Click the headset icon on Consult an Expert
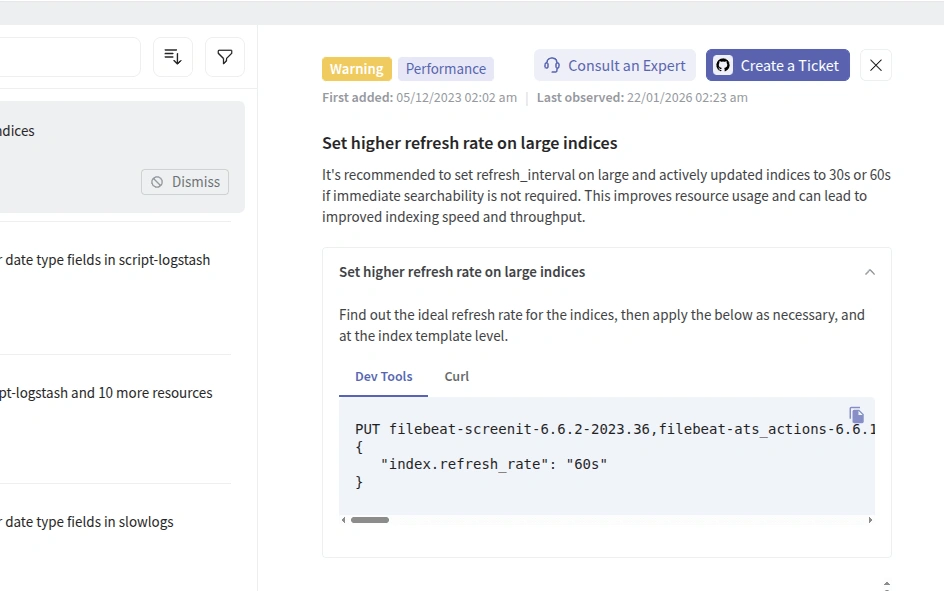This screenshot has width=944, height=591. coord(552,64)
